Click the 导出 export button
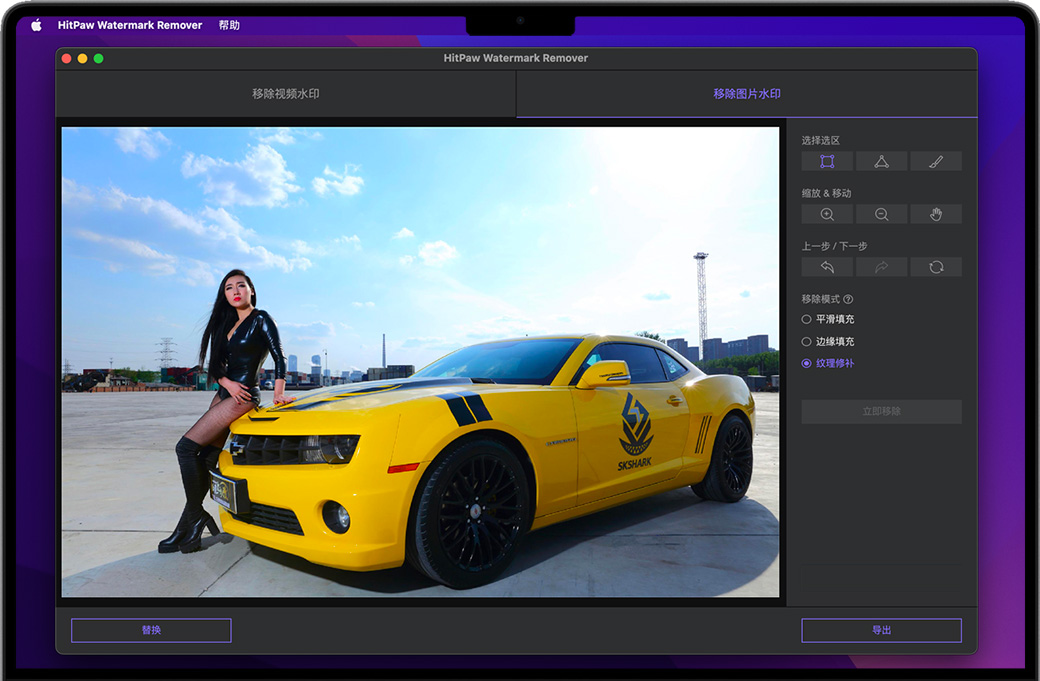 (881, 630)
